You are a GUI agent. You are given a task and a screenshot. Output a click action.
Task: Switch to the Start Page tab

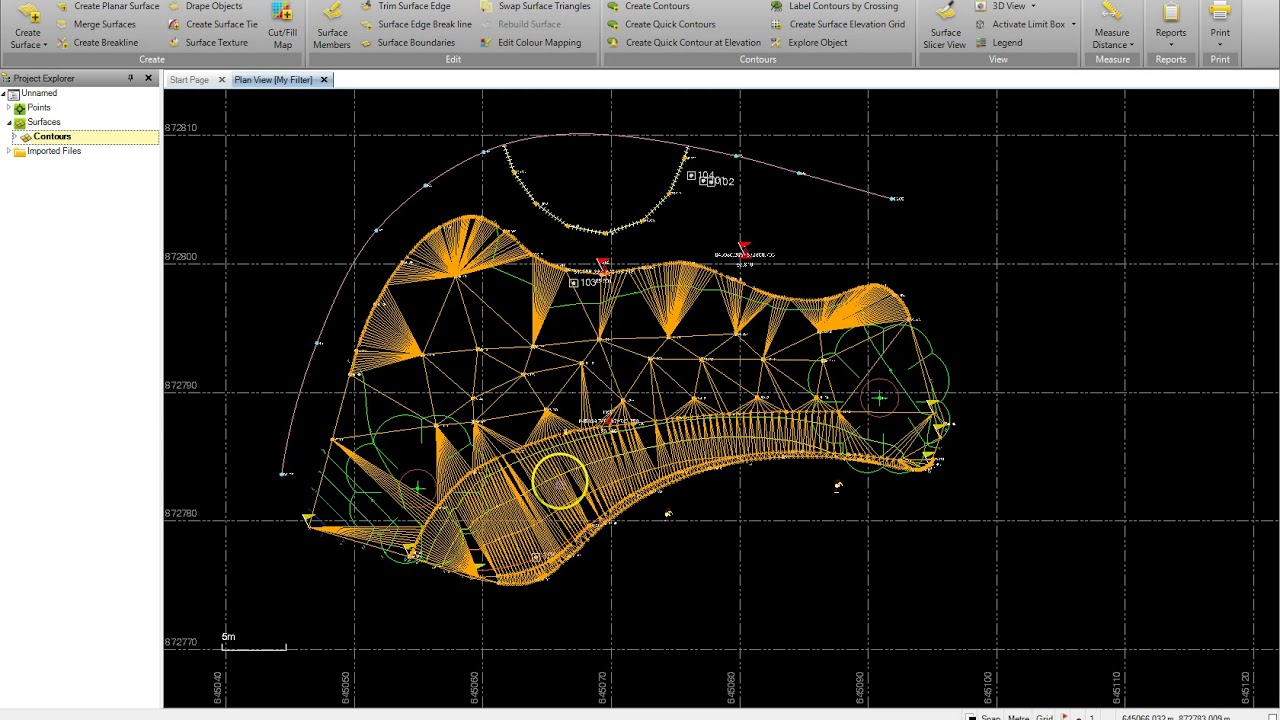189,80
